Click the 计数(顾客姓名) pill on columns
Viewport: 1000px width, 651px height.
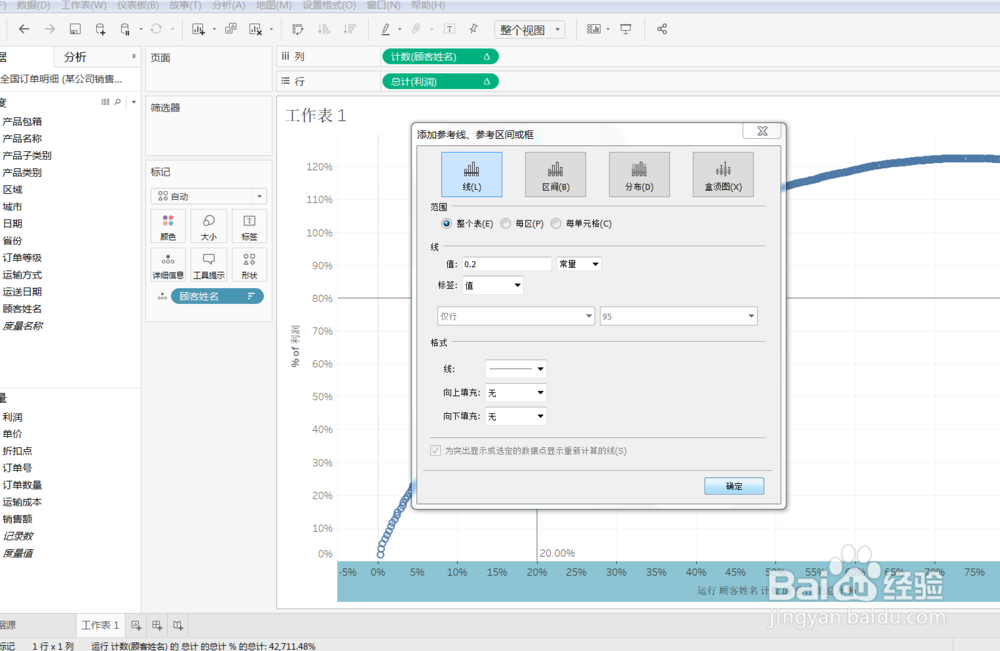440,57
